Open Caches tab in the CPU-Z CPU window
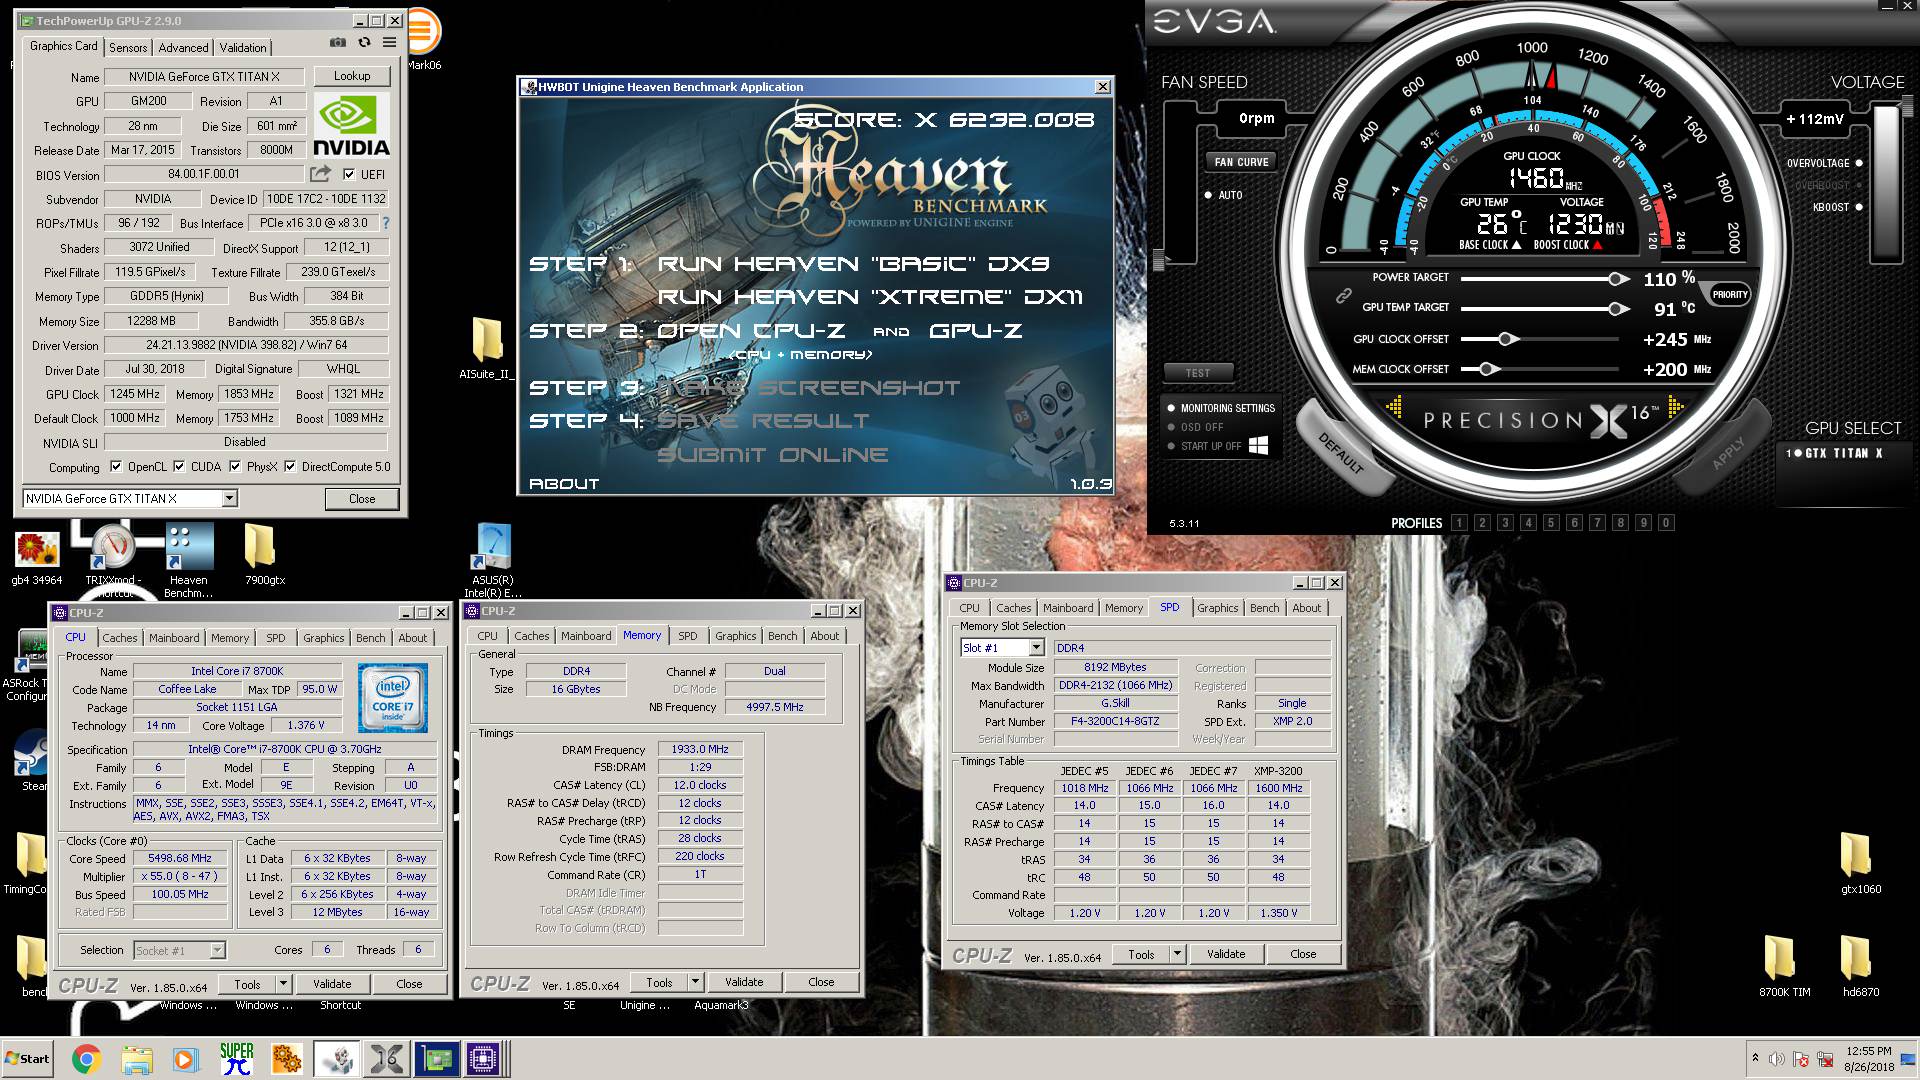 (120, 638)
